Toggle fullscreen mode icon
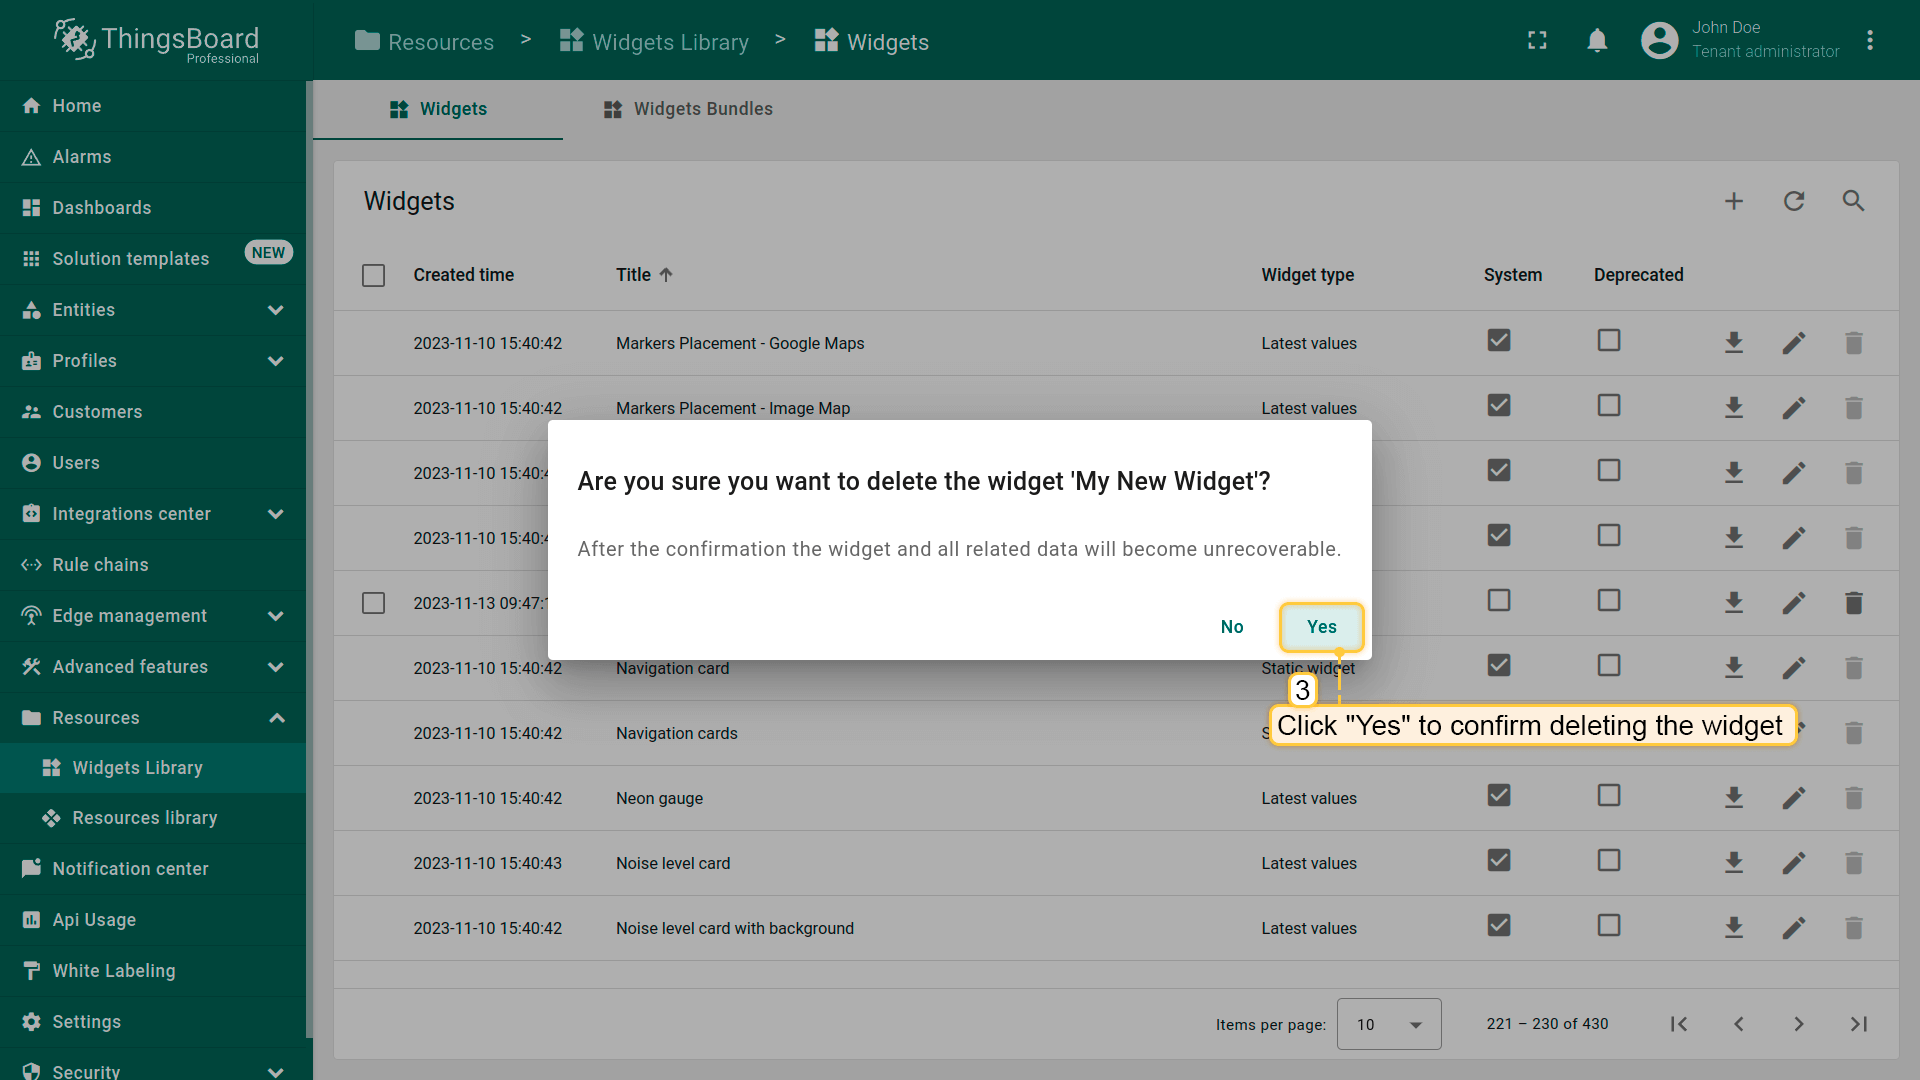Screen dimensions: 1920x1080 (1537, 40)
